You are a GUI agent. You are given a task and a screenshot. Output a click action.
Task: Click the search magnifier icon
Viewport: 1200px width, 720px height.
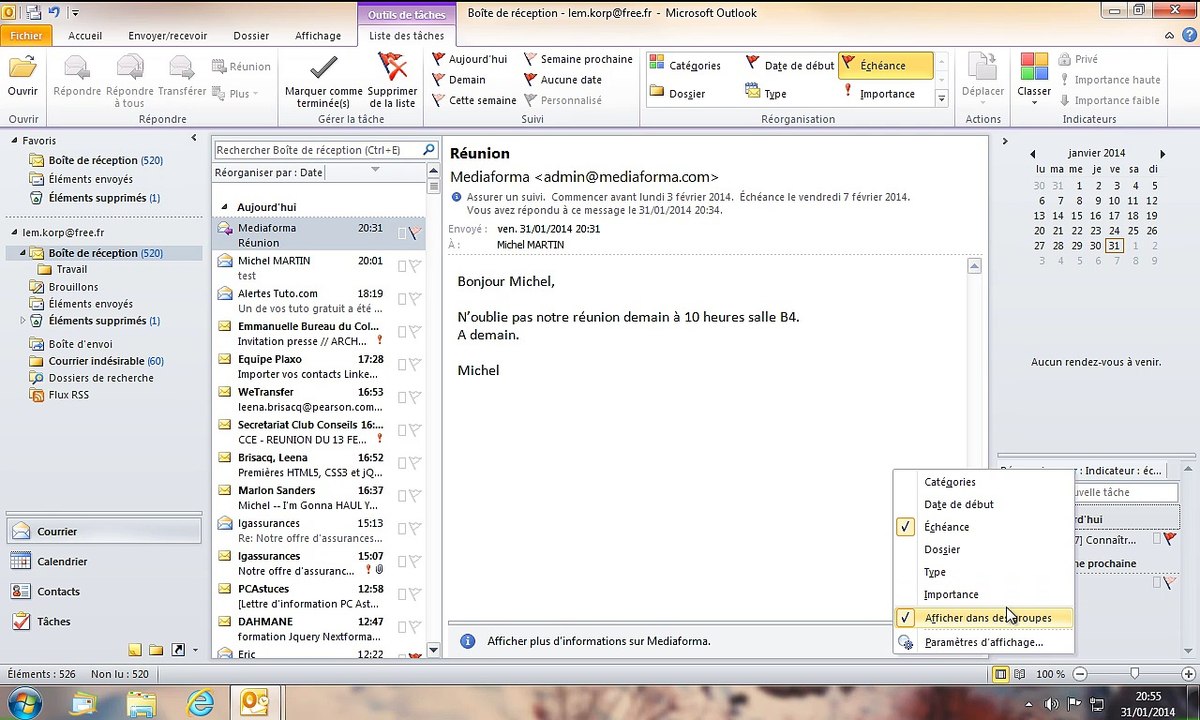click(429, 150)
